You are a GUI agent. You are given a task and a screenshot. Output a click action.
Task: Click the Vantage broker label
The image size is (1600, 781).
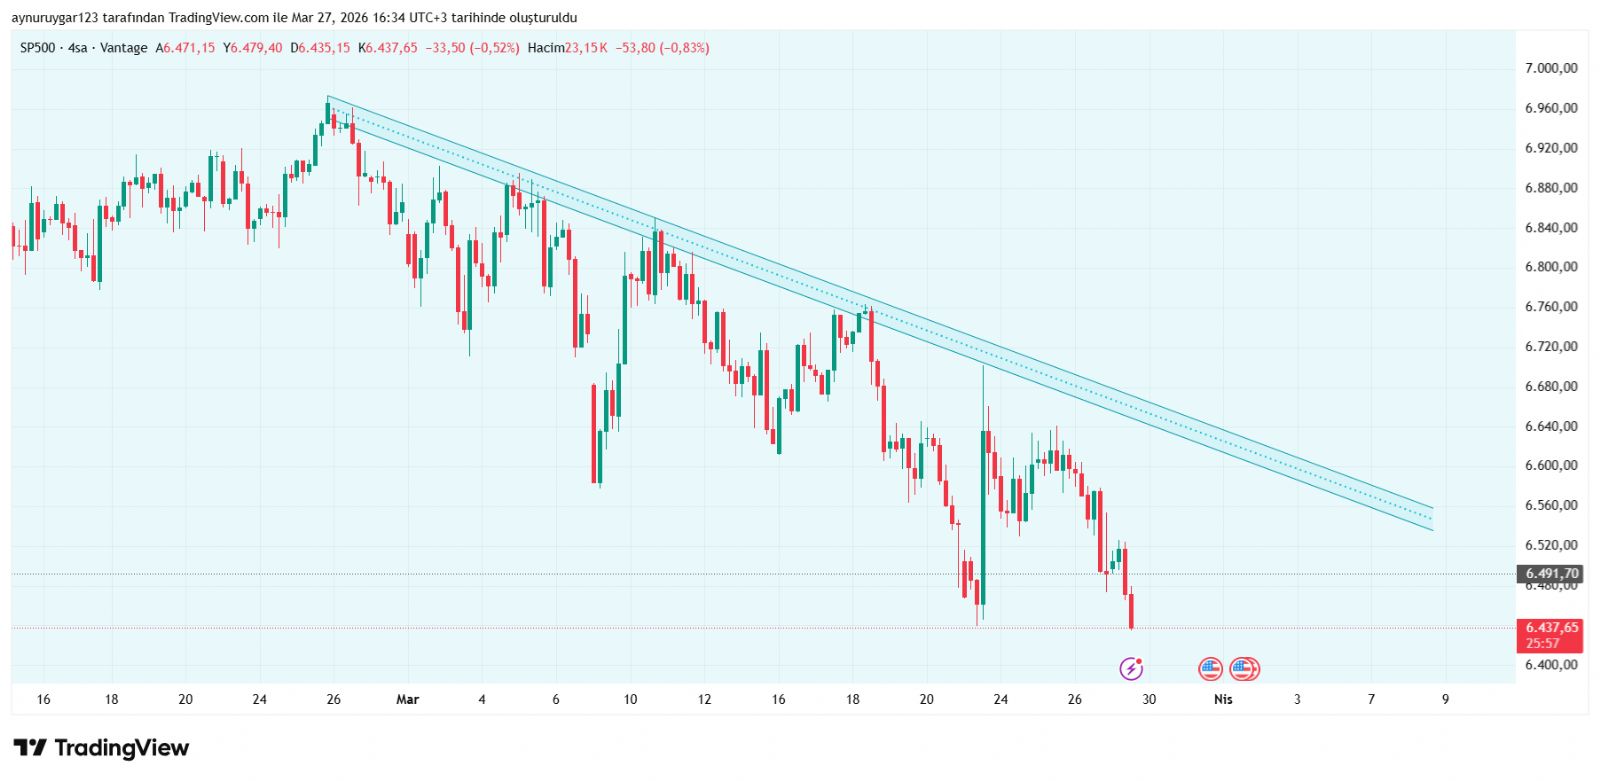[x=123, y=48]
